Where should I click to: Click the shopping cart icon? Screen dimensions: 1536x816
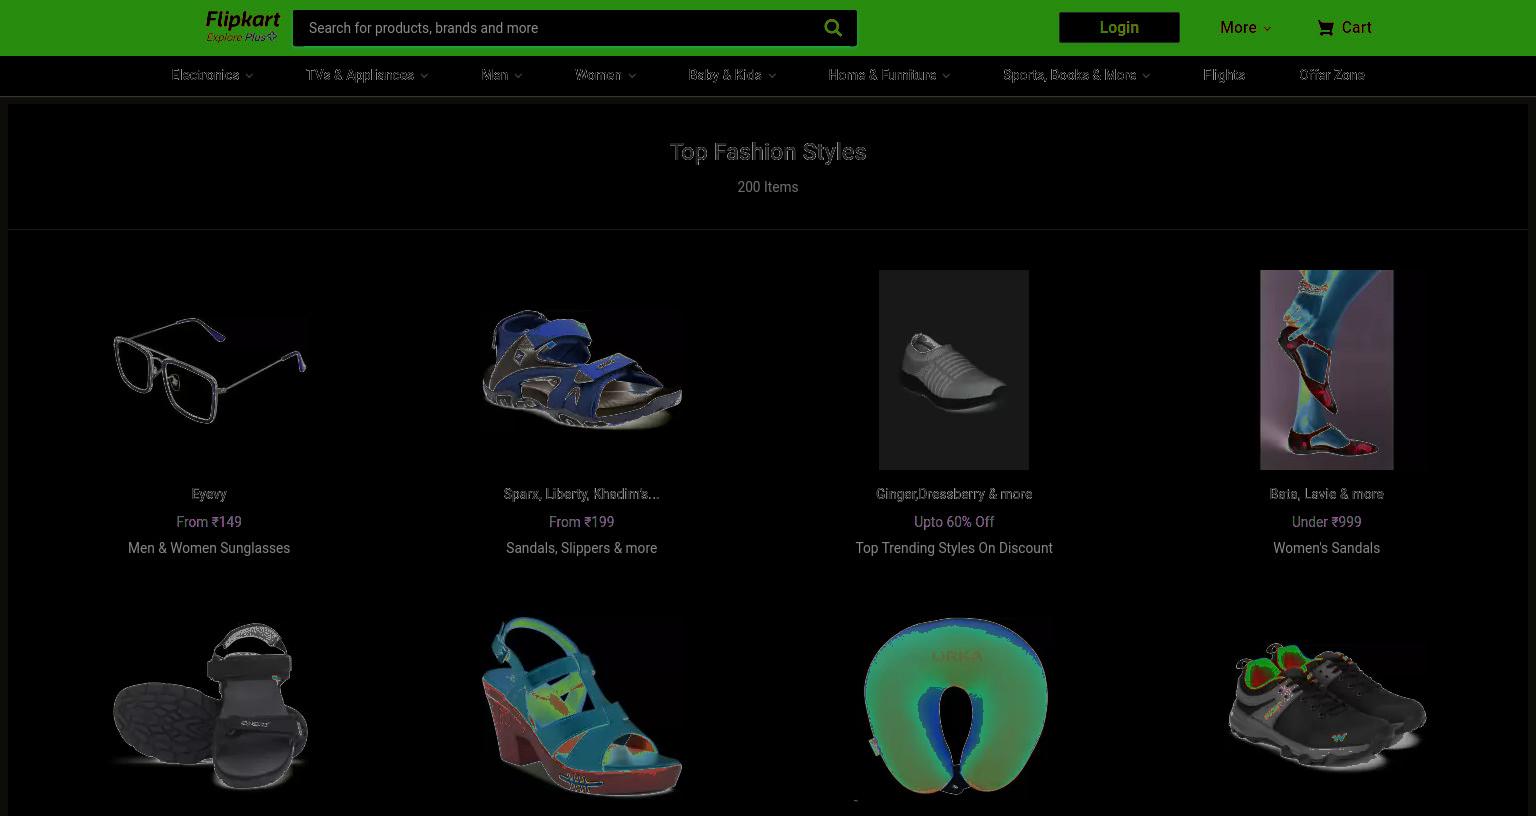coord(1325,28)
